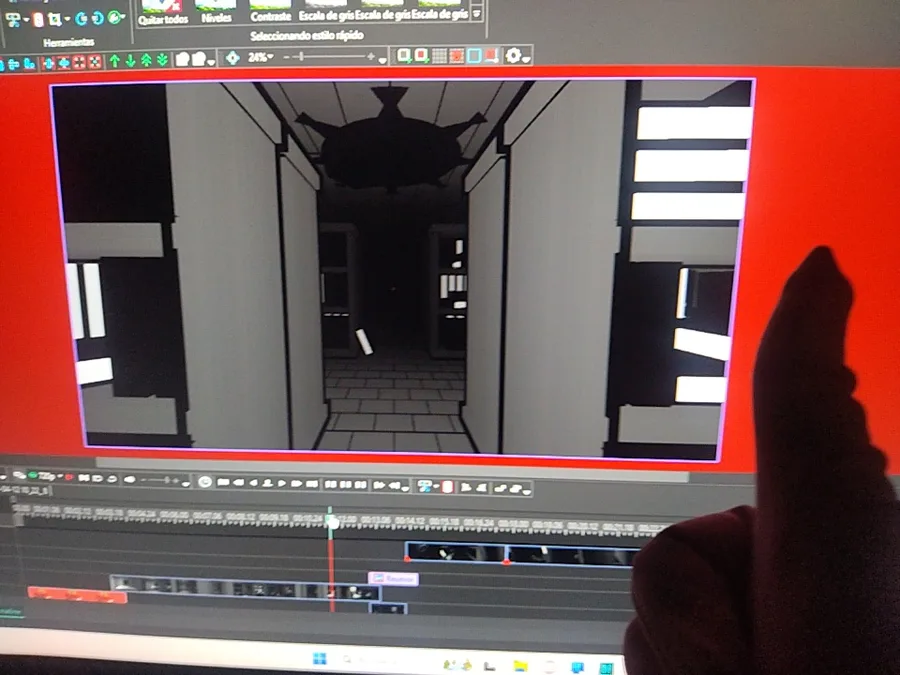Rotate object counterclockwise with Herramientas icon
This screenshot has height=675, width=900.
click(x=82, y=19)
